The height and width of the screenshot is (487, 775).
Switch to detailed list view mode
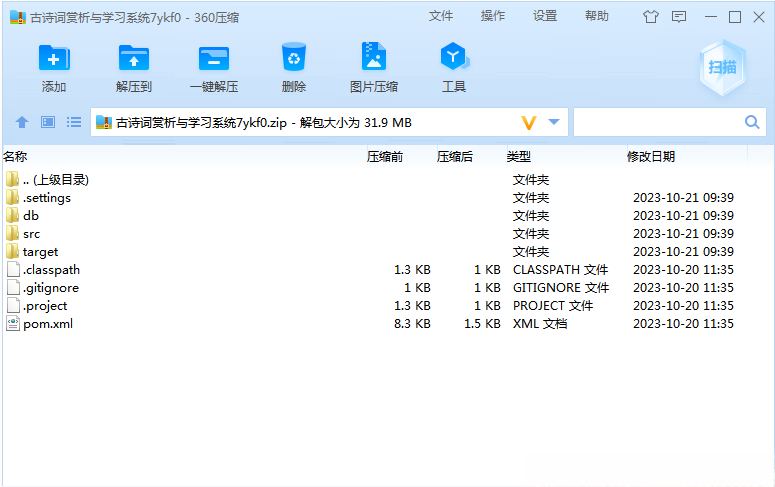[74, 122]
